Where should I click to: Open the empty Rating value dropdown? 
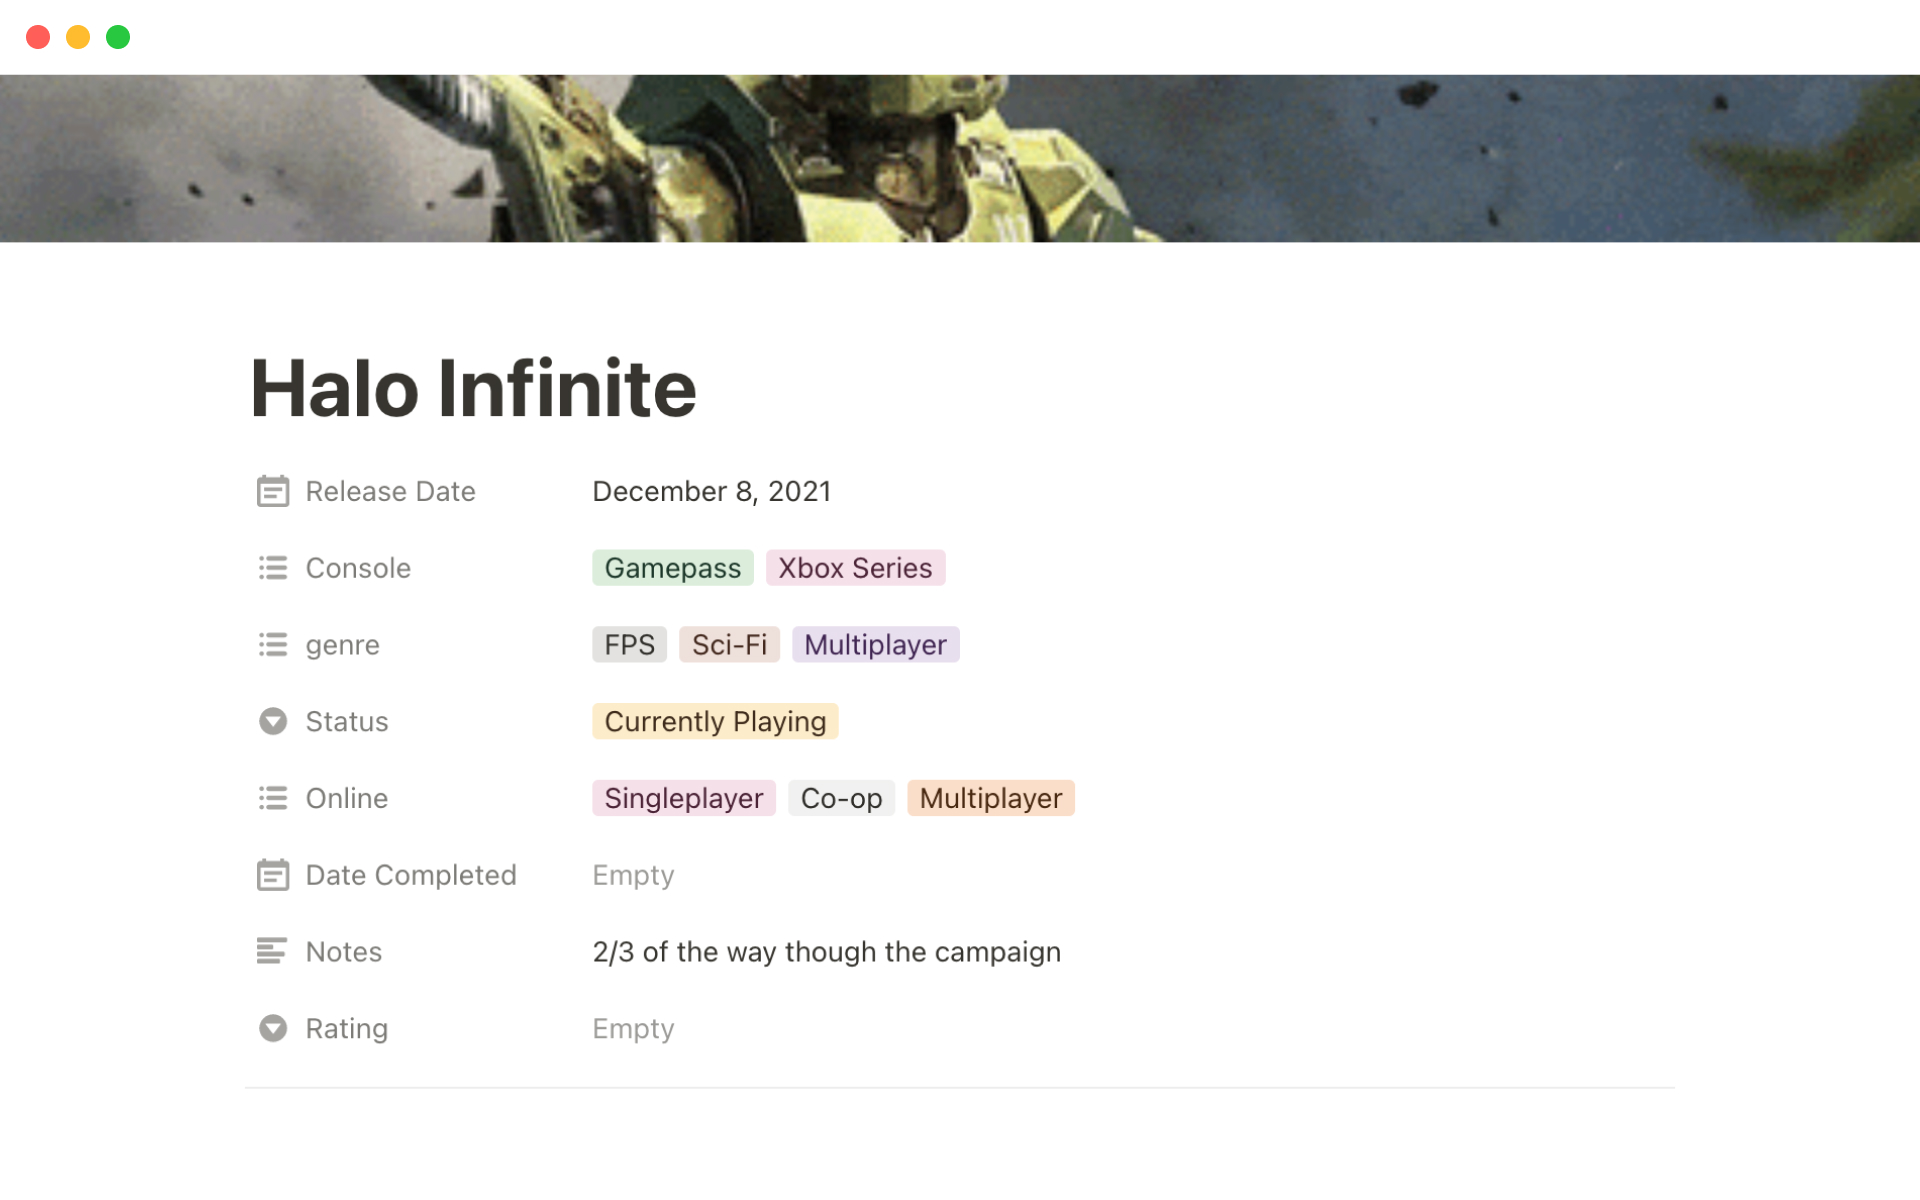633,1028
